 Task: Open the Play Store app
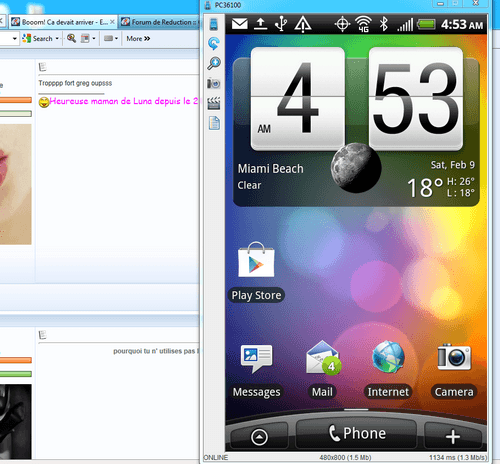click(256, 272)
